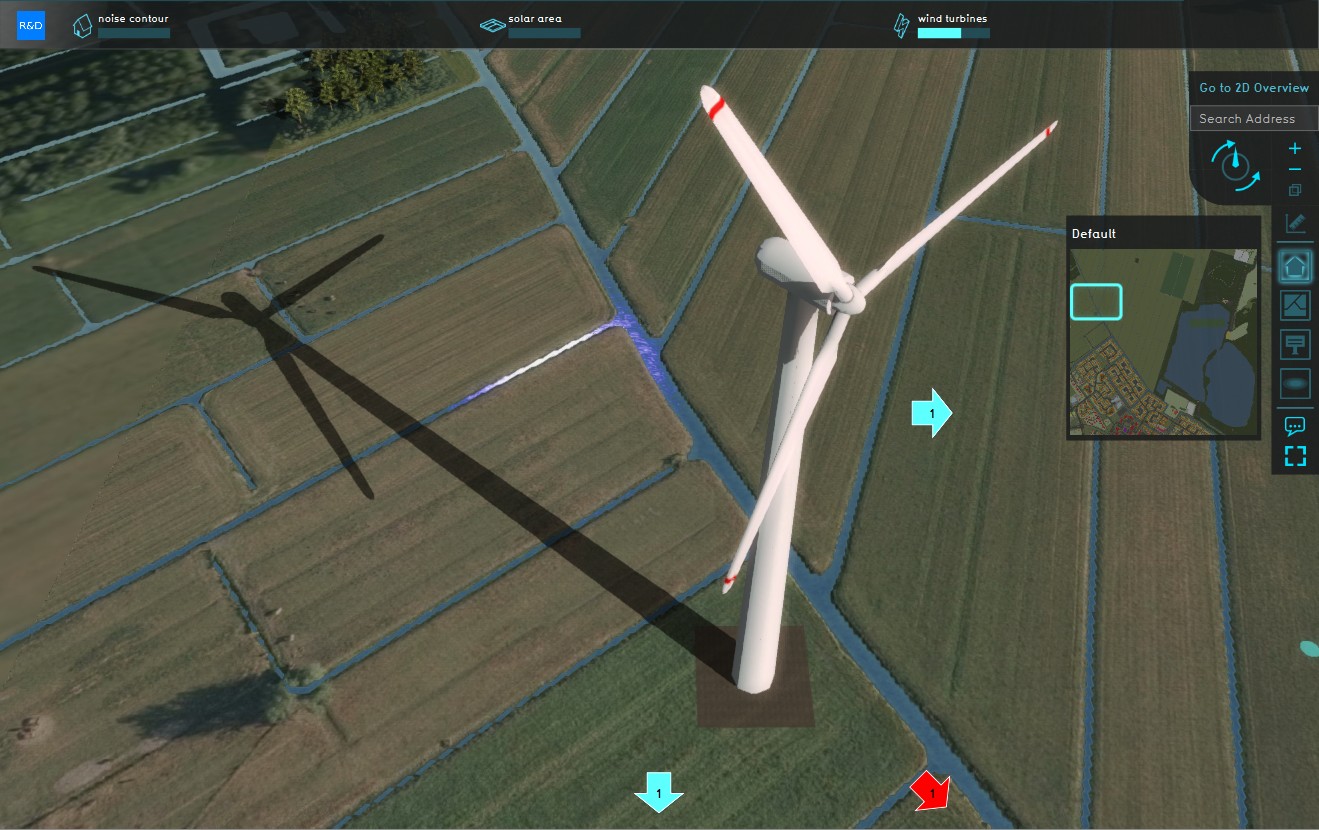Select the measuring ruler tool

(x=1295, y=223)
